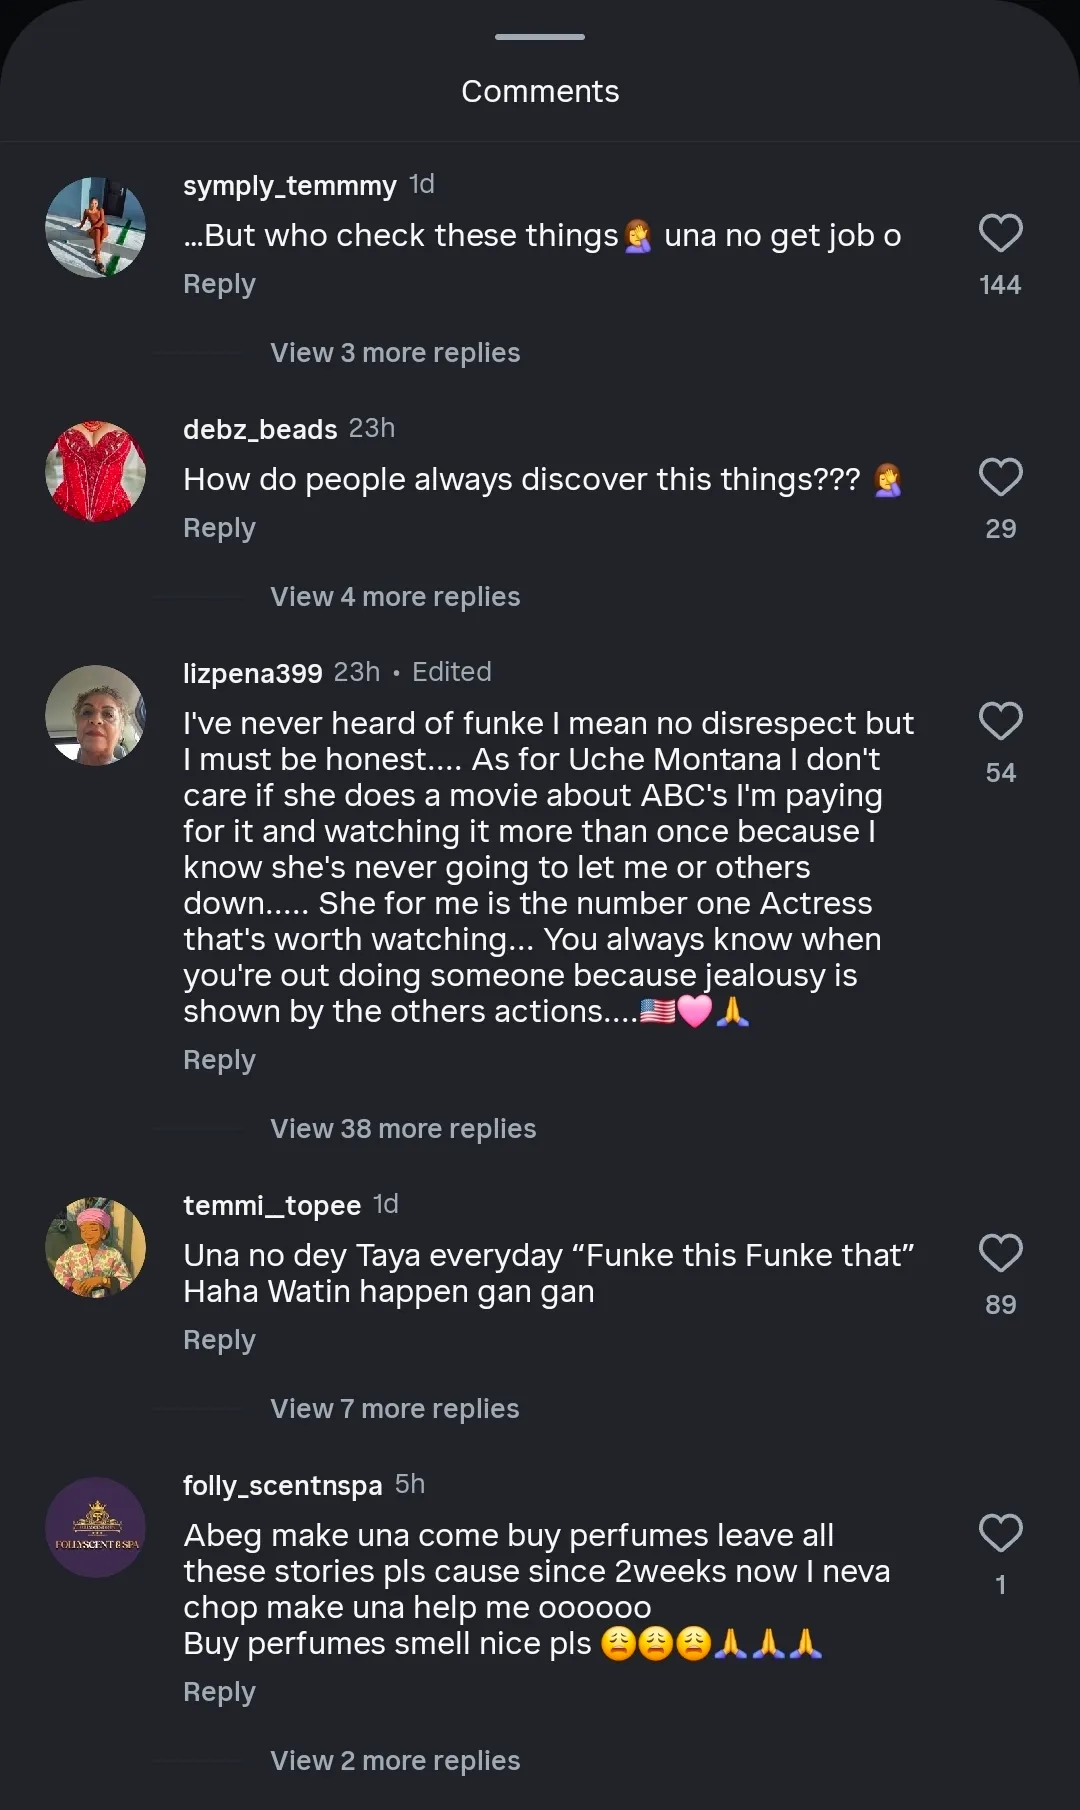Expand View 3 more replies
The height and width of the screenshot is (1810, 1080).
tap(395, 353)
